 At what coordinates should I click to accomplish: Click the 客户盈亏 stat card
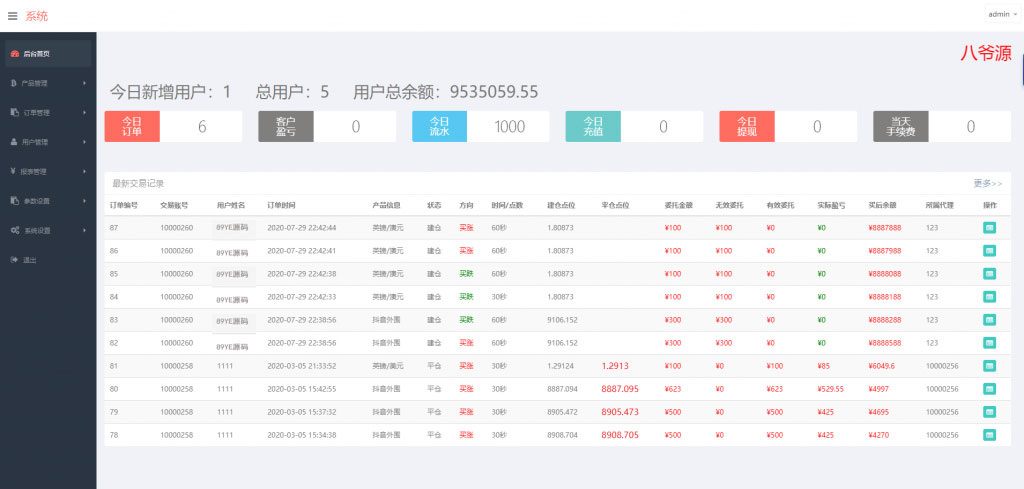327,127
